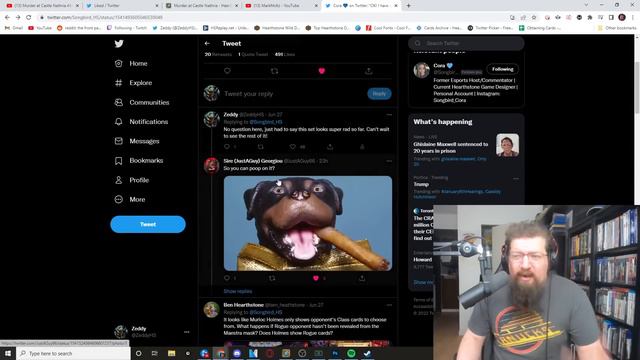Click the share icon under the dog image
640x360 pixels.
(x=362, y=278)
